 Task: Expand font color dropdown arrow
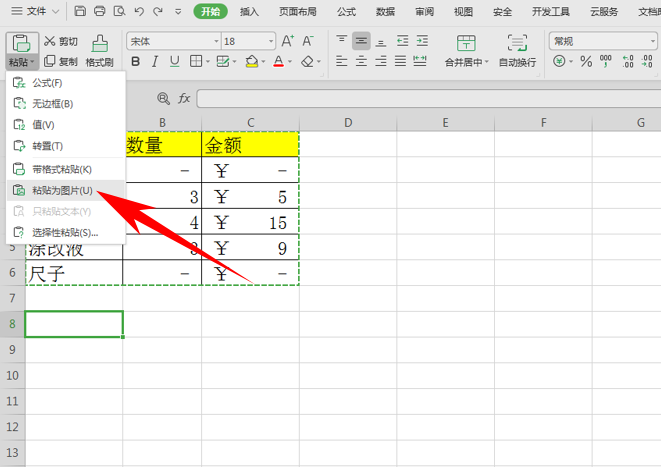pyautogui.click(x=290, y=62)
